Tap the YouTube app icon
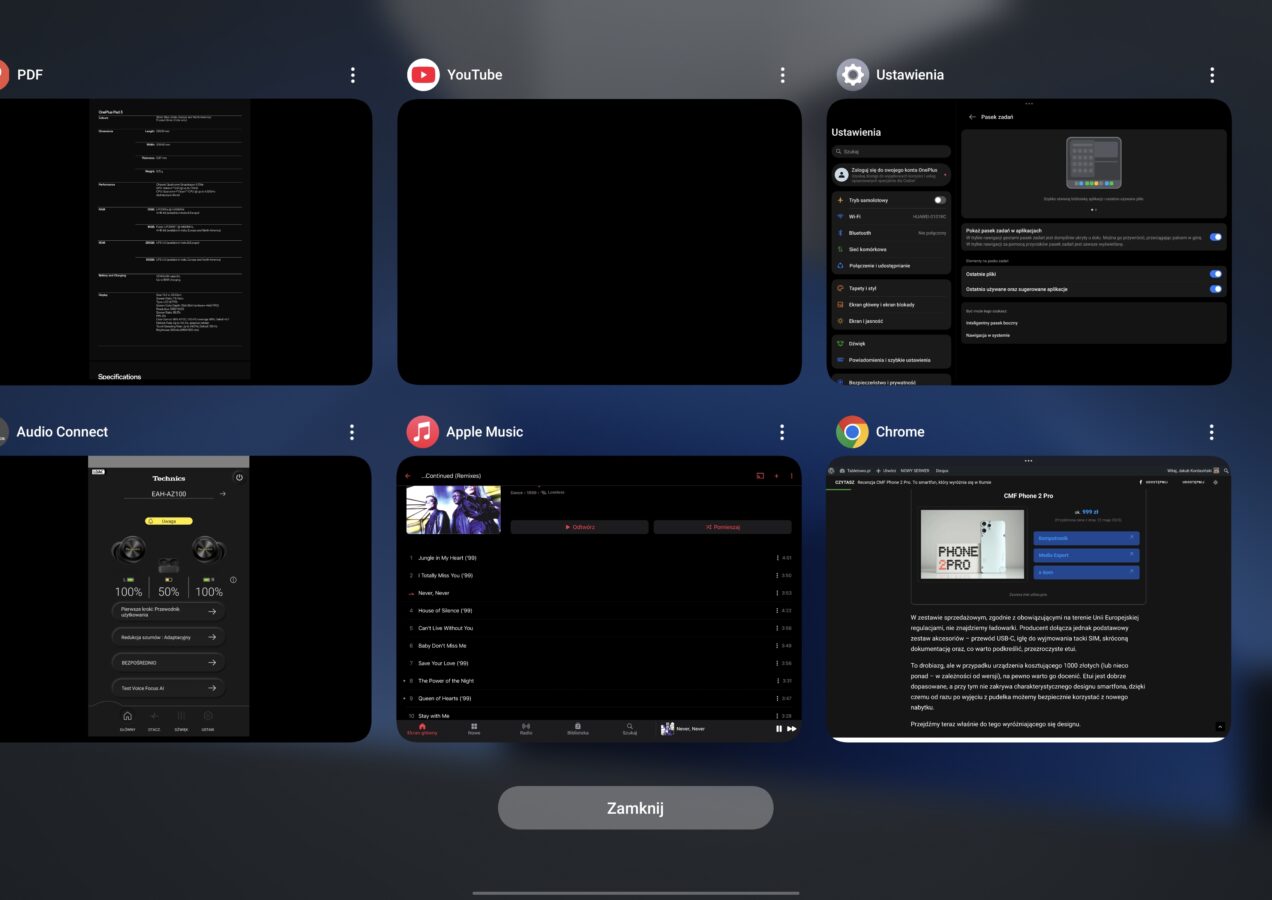1272x900 pixels. point(423,75)
